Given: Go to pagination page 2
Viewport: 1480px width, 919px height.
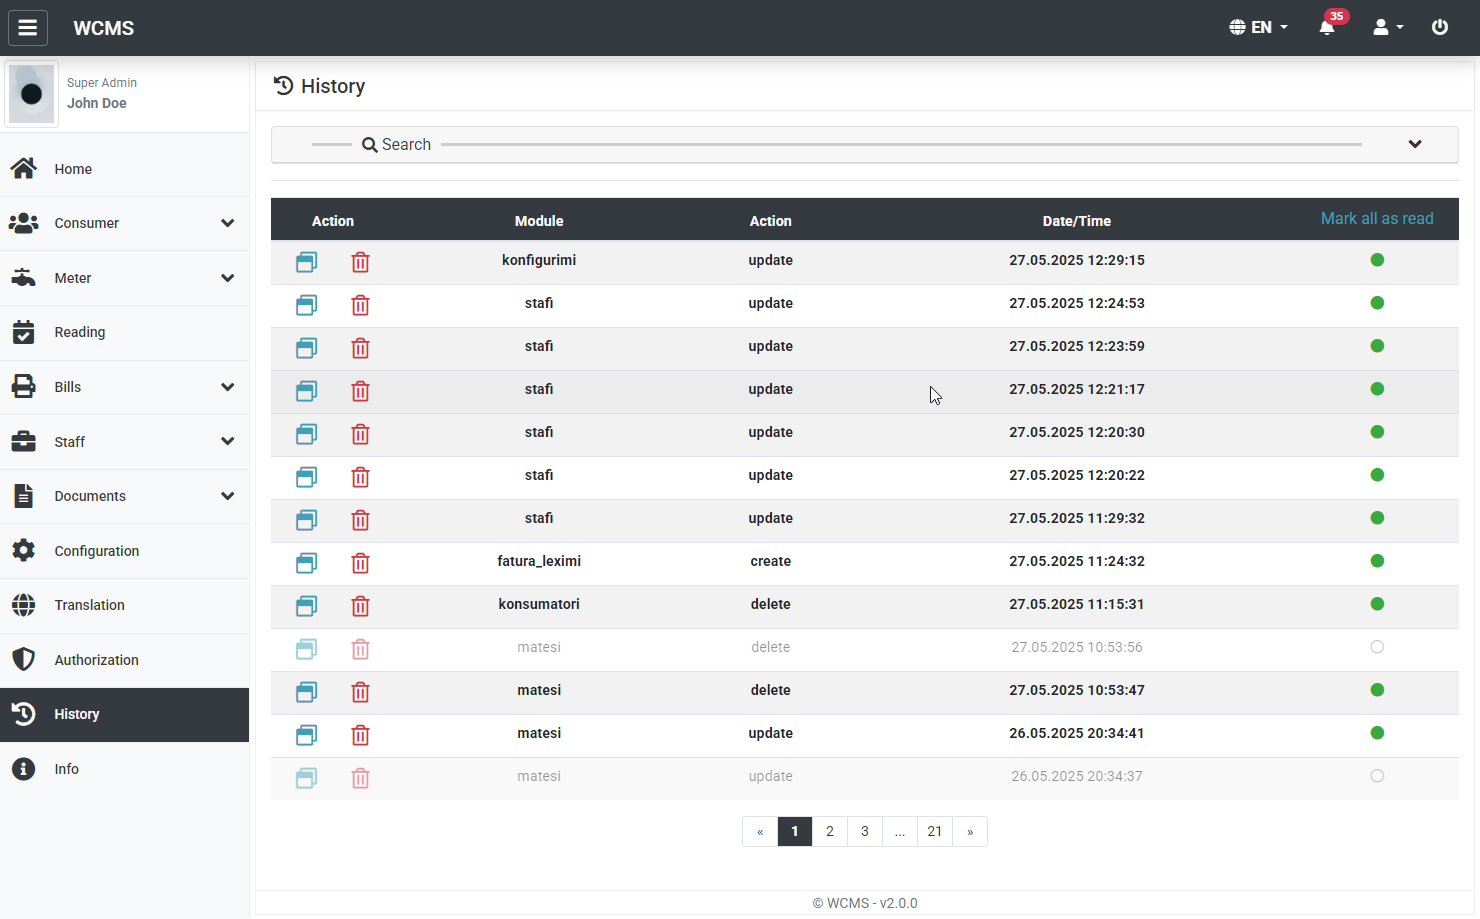Looking at the screenshot, I should [830, 831].
